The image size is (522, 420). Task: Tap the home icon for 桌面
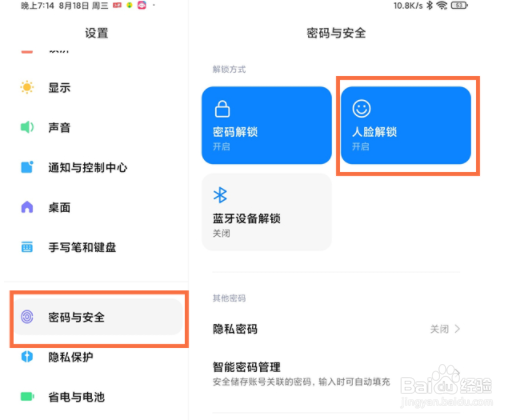click(27, 207)
